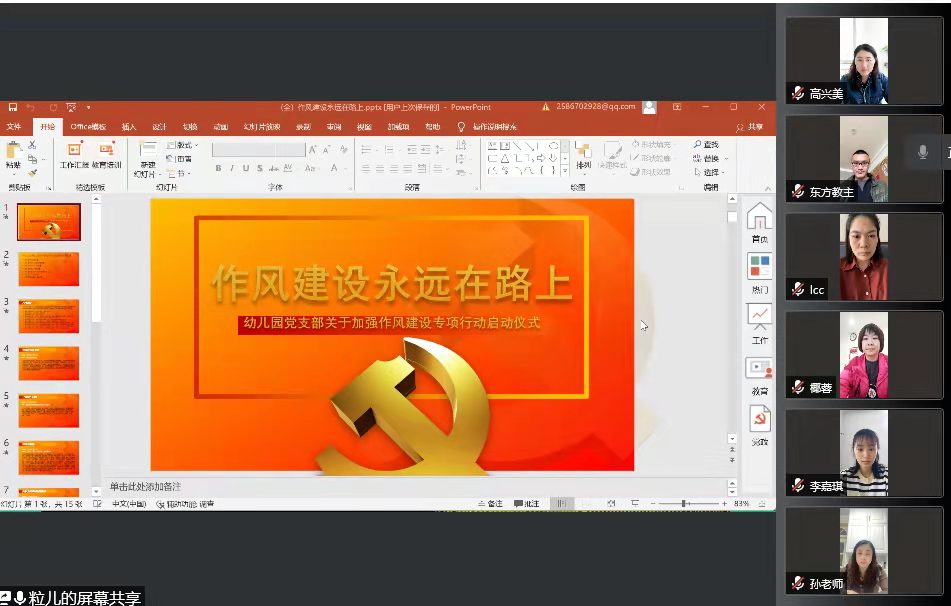Click the 操作说明搜索 tell me box

pos(488,127)
